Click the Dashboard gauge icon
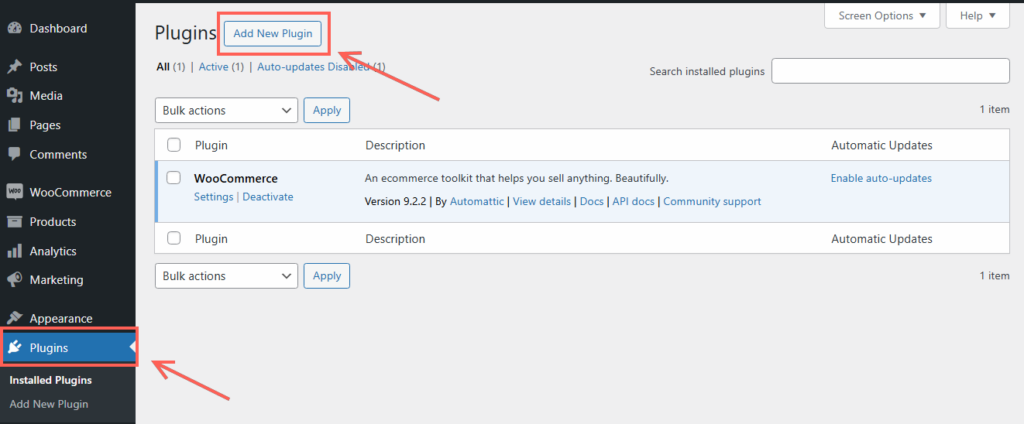 pyautogui.click(x=14, y=29)
